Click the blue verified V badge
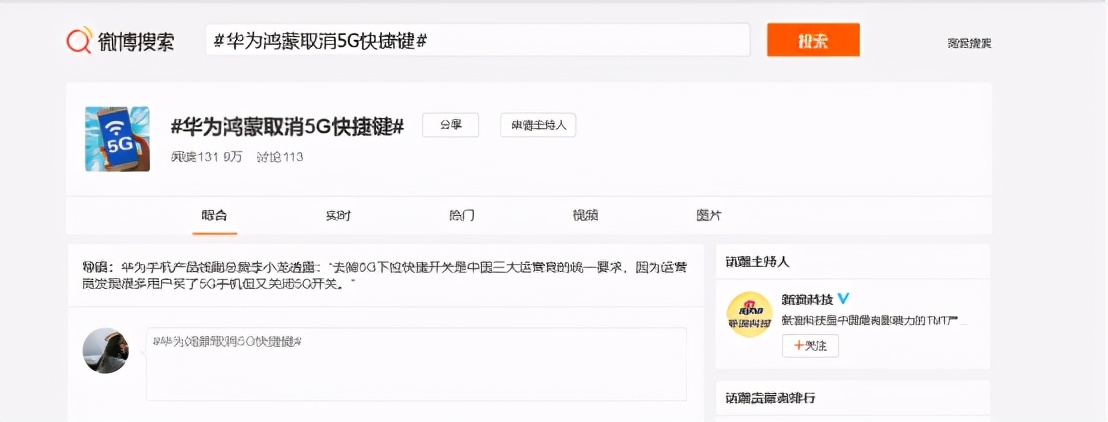This screenshot has width=1108, height=422. click(843, 299)
